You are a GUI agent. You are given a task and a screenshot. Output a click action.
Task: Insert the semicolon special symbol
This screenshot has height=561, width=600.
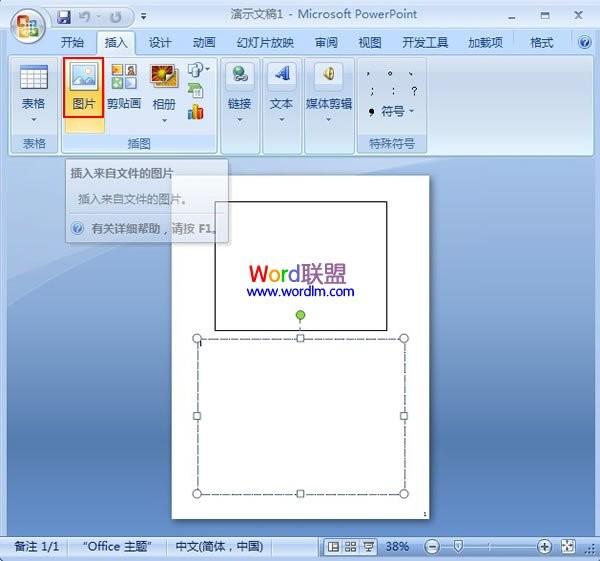372,91
